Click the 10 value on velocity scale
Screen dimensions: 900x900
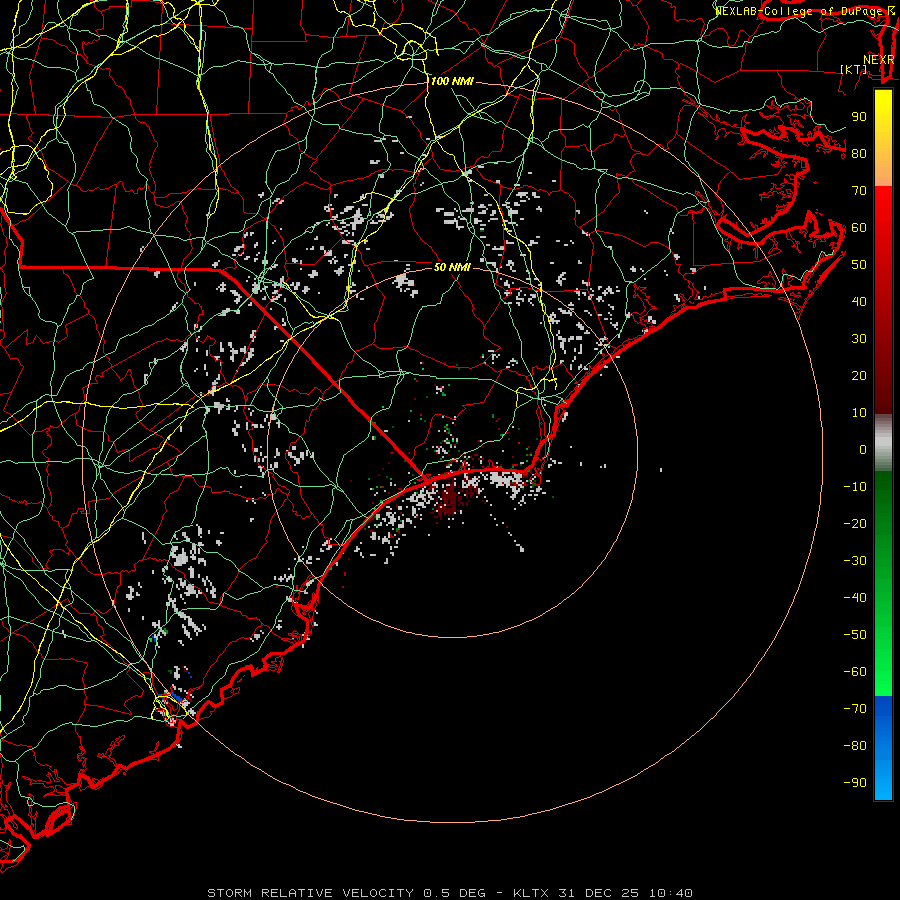tap(859, 413)
